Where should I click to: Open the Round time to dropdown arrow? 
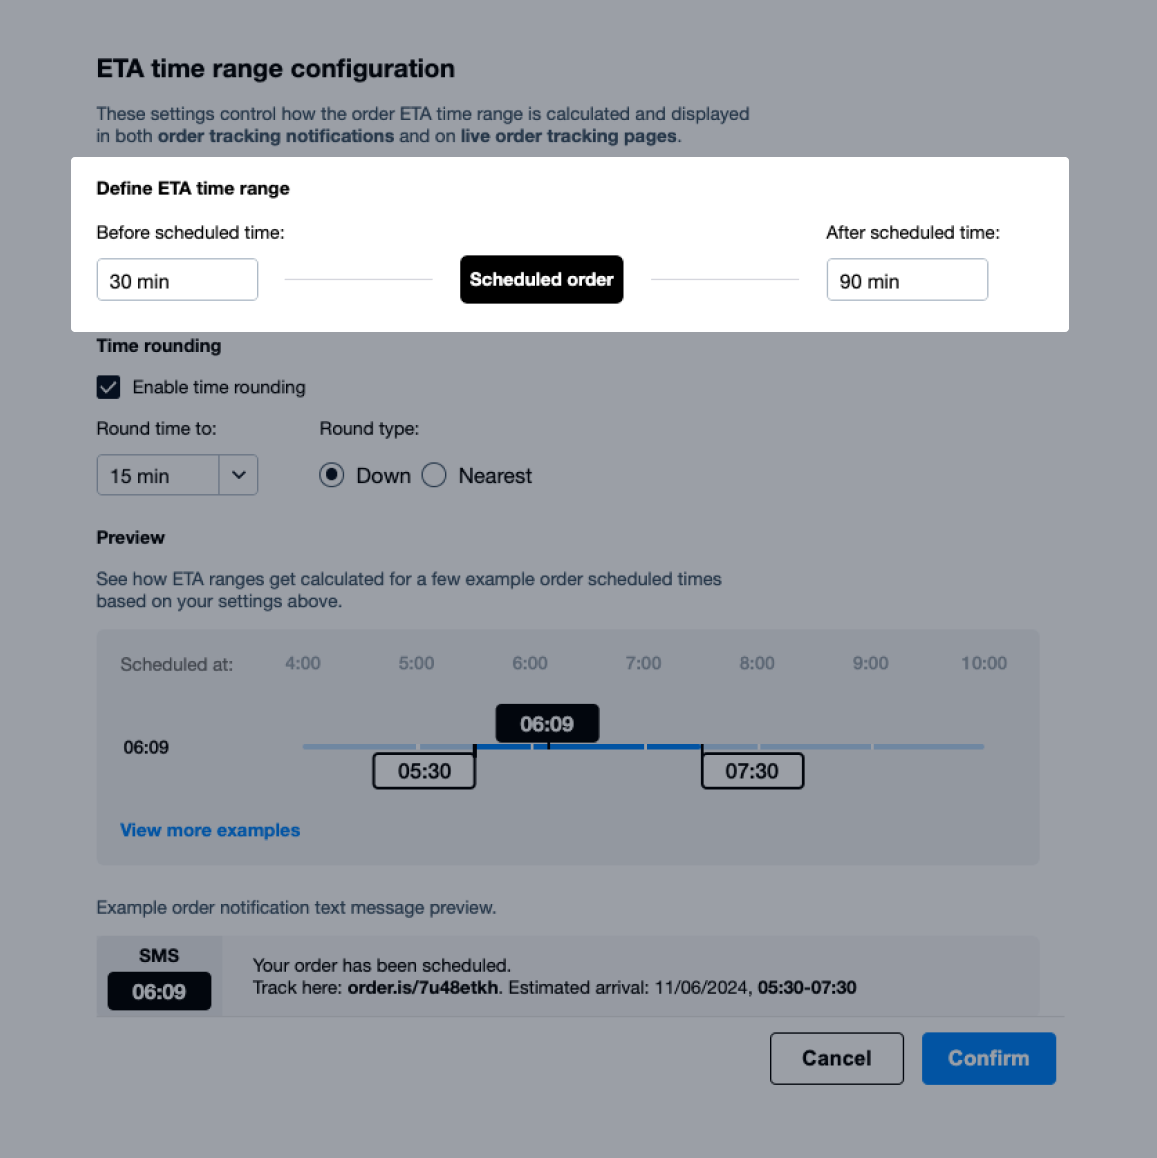click(238, 475)
